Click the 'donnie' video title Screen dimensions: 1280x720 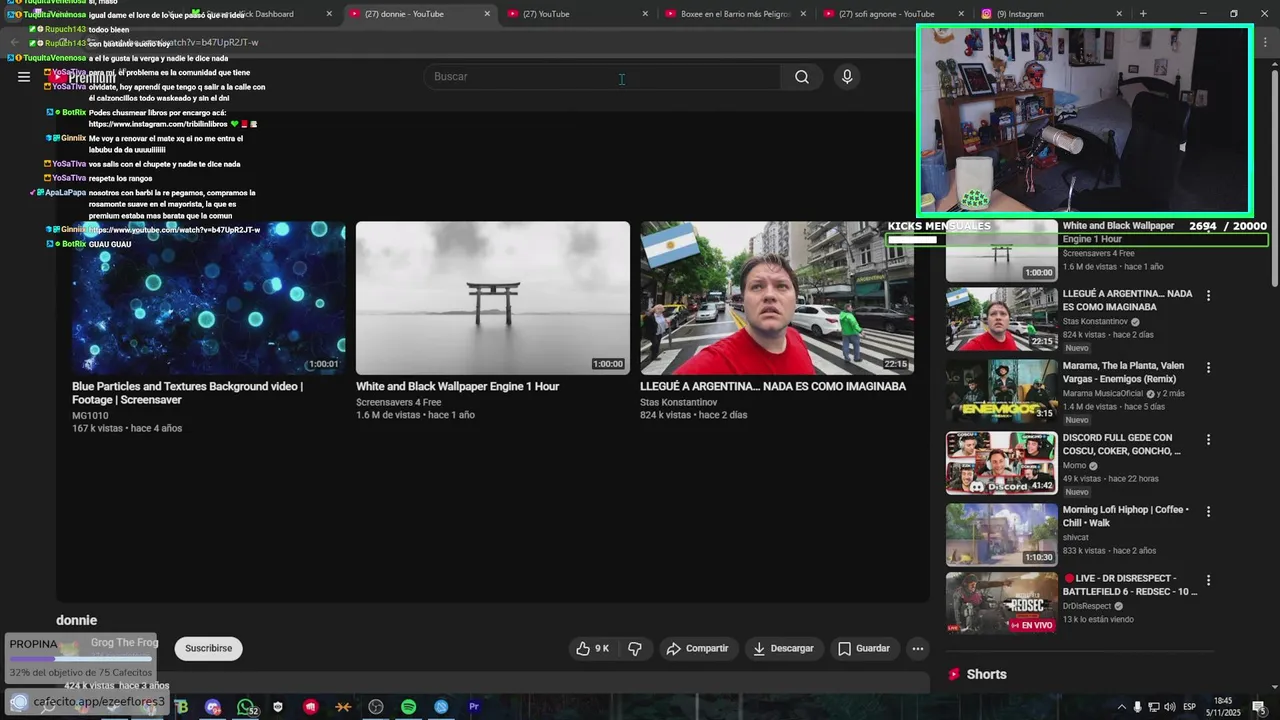click(x=76, y=621)
